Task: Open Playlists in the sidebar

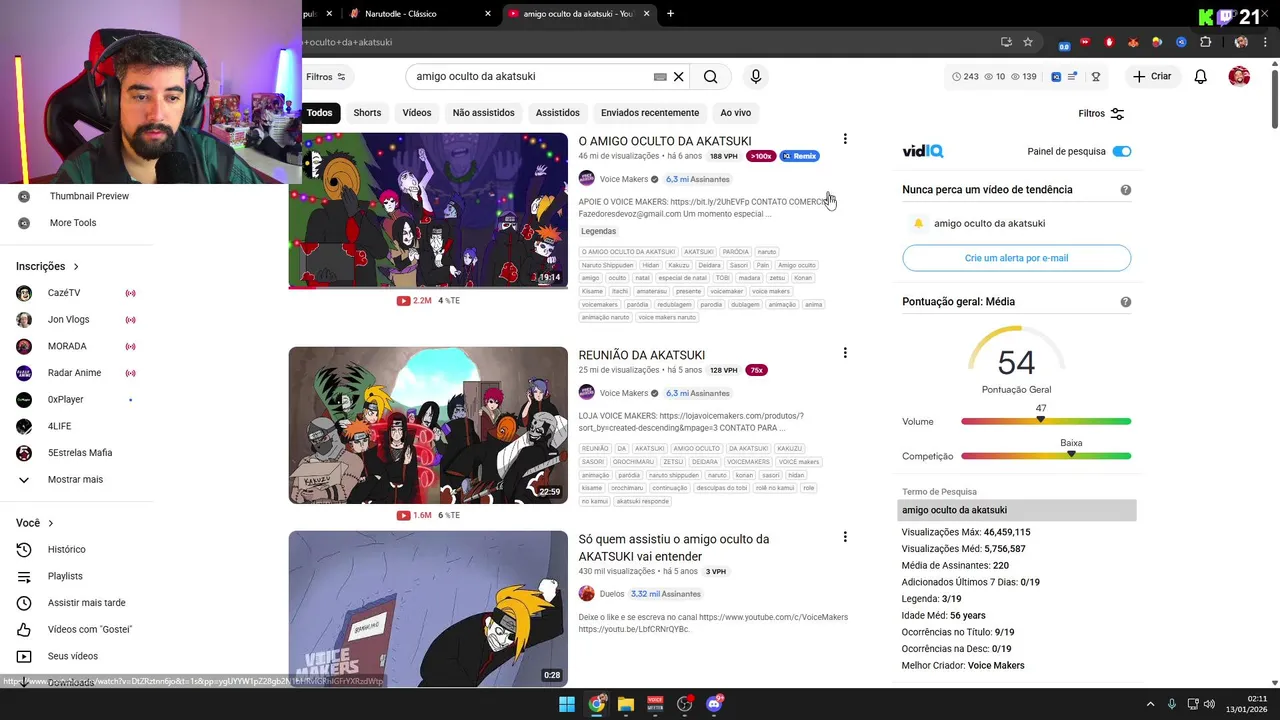Action: [x=65, y=577]
